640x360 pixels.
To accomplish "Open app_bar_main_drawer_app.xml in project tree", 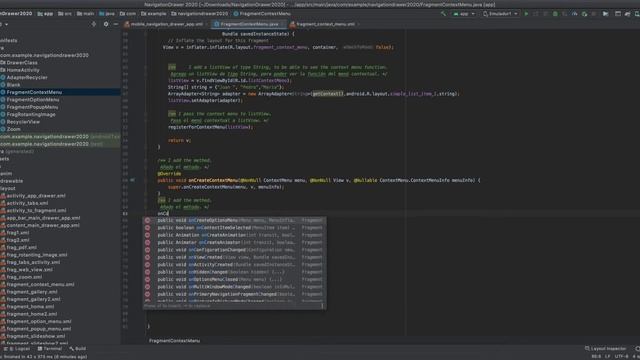I will coord(40,218).
